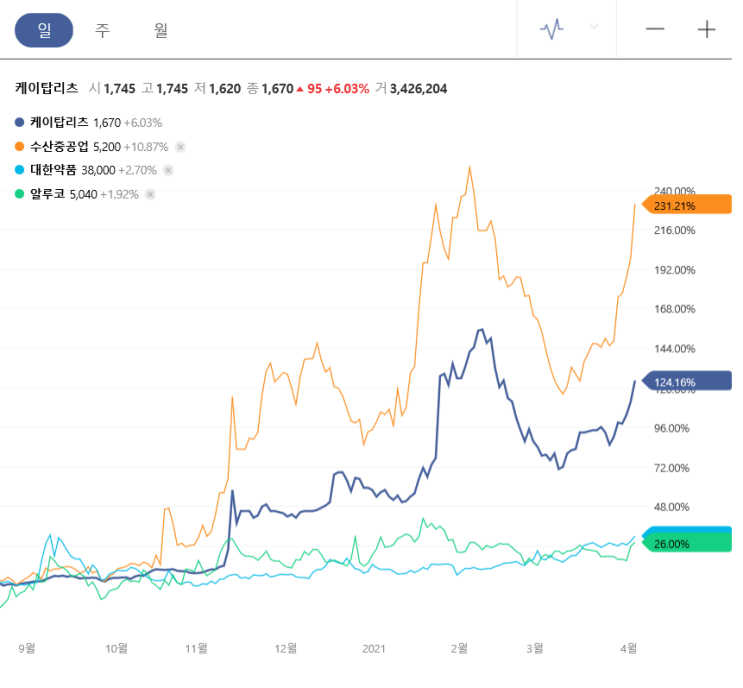Click the blue 124.16% price tag
The height and width of the screenshot is (688, 743).
point(687,381)
